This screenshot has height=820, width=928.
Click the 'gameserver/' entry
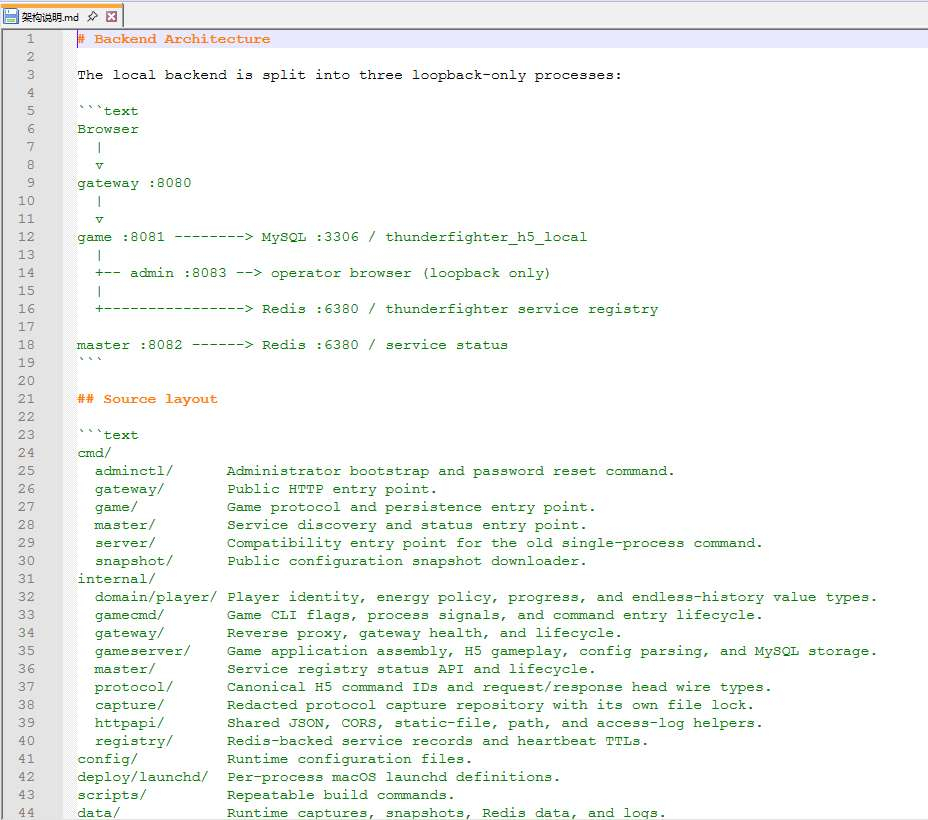point(143,651)
